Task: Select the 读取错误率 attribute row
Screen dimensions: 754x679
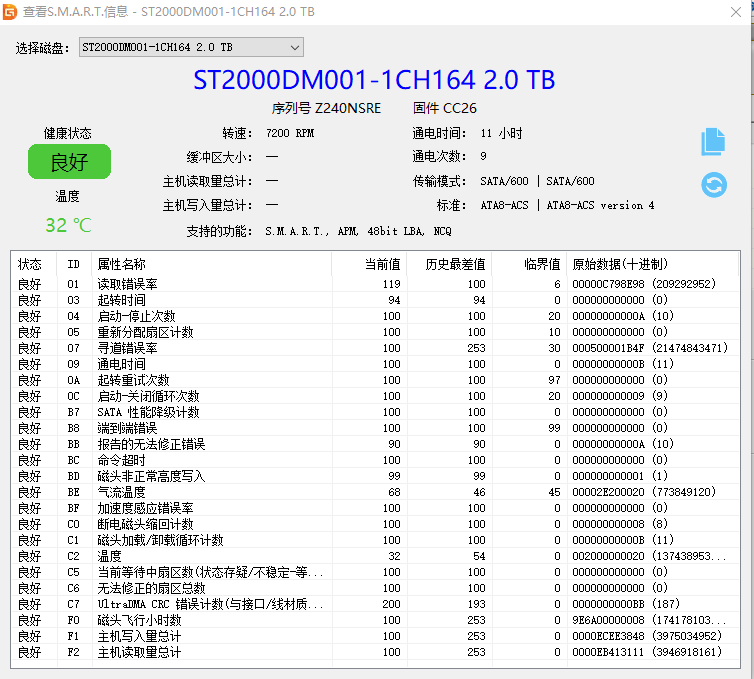Action: pos(375,284)
